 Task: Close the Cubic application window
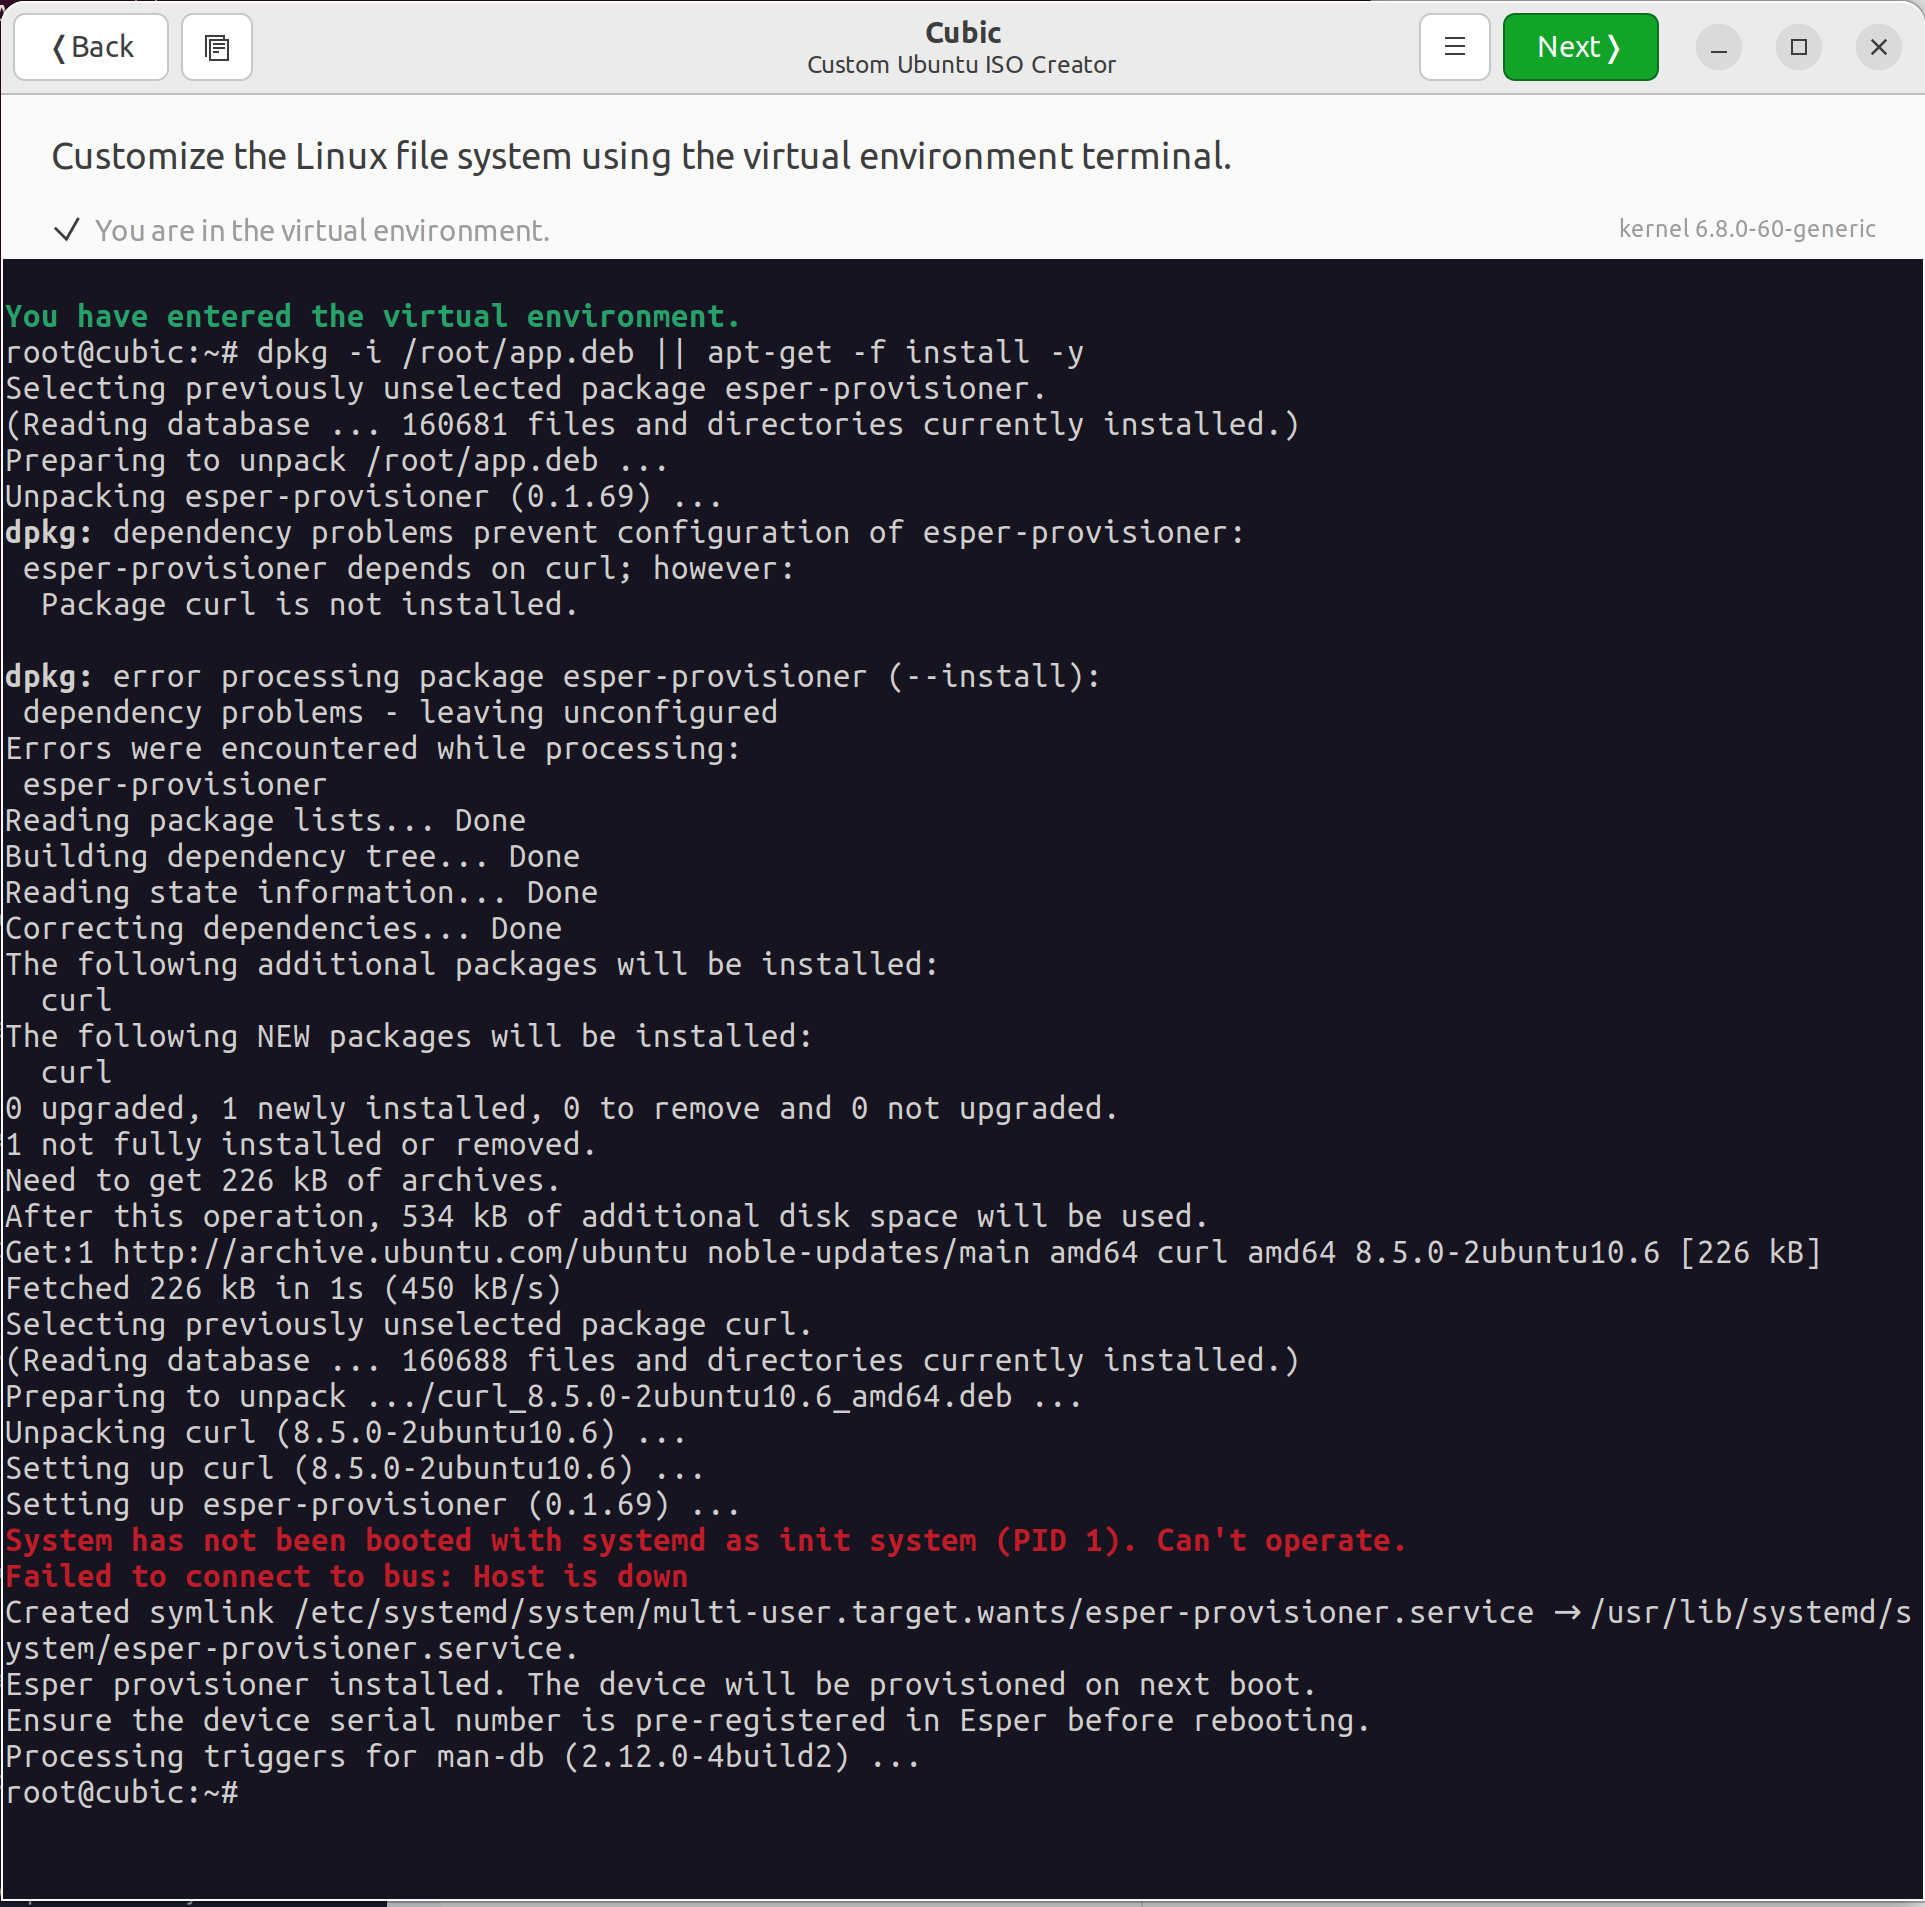tap(1877, 47)
